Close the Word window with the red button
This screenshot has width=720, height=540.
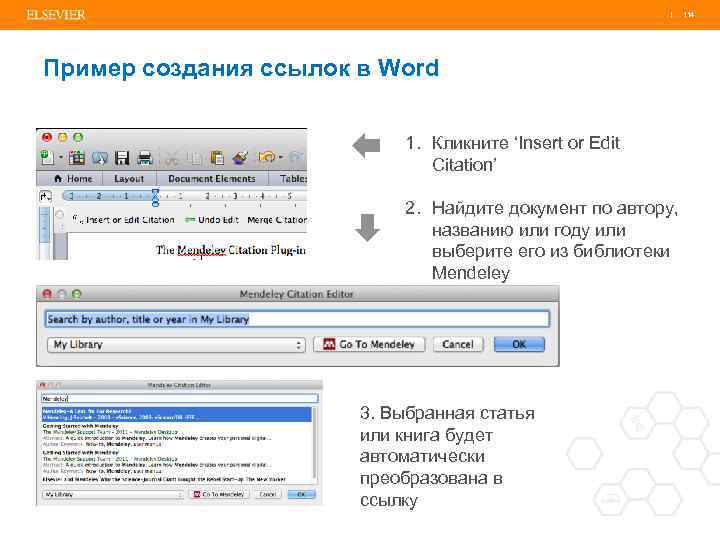47,137
